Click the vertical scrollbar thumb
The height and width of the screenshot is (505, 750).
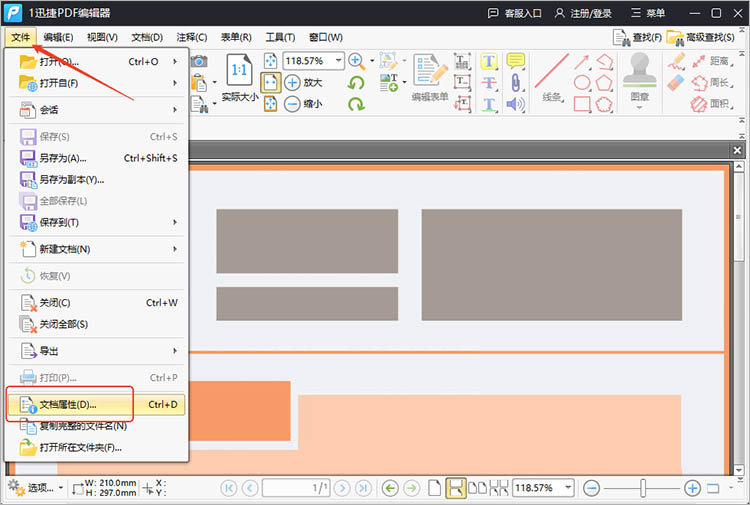coord(739,218)
